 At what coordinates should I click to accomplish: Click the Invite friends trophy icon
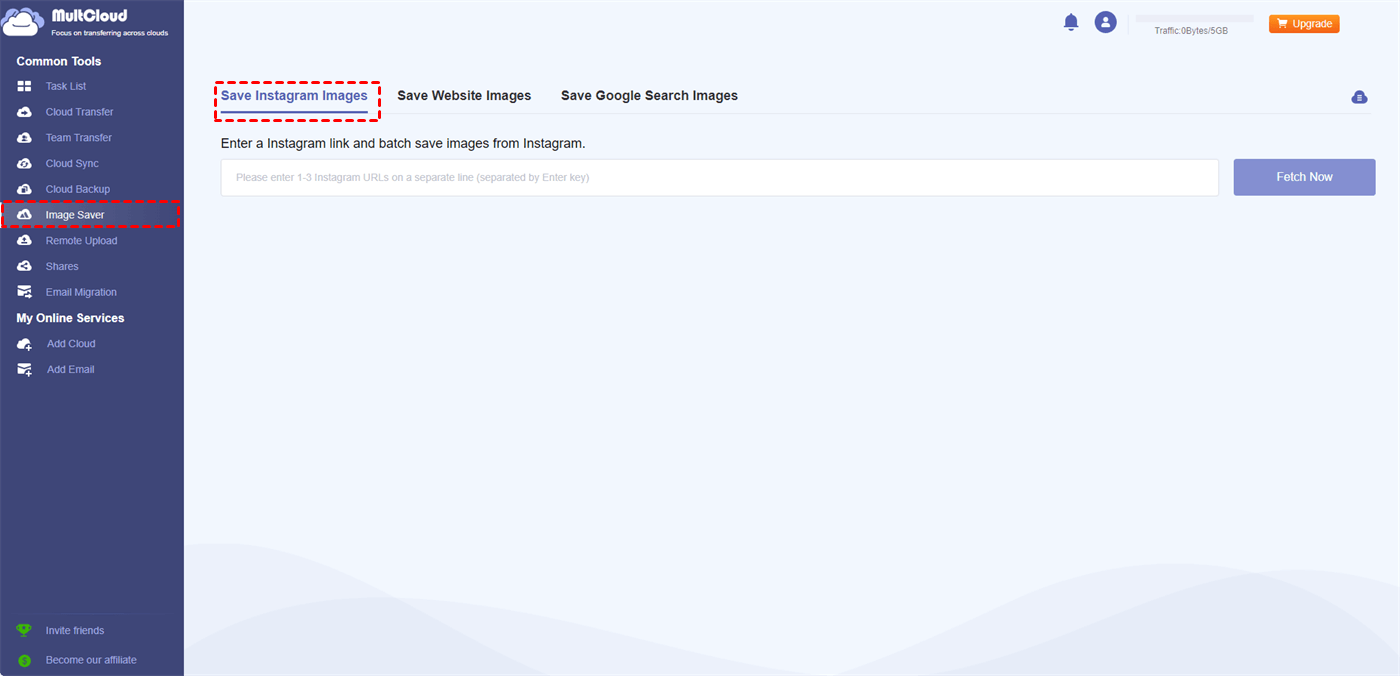pyautogui.click(x=24, y=631)
